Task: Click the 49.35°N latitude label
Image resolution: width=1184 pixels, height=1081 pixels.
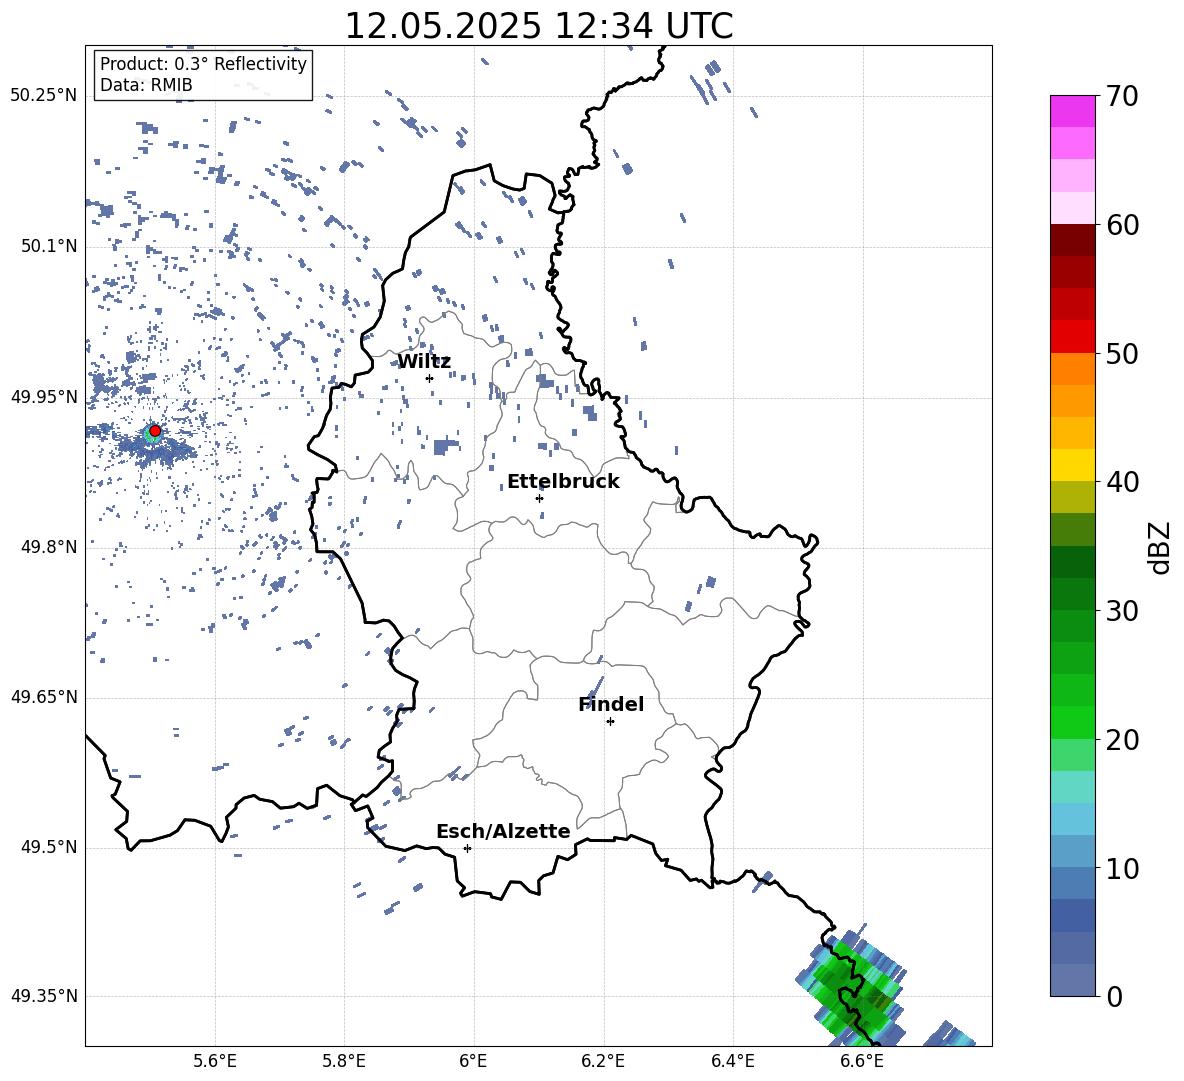Action: tap(44, 996)
